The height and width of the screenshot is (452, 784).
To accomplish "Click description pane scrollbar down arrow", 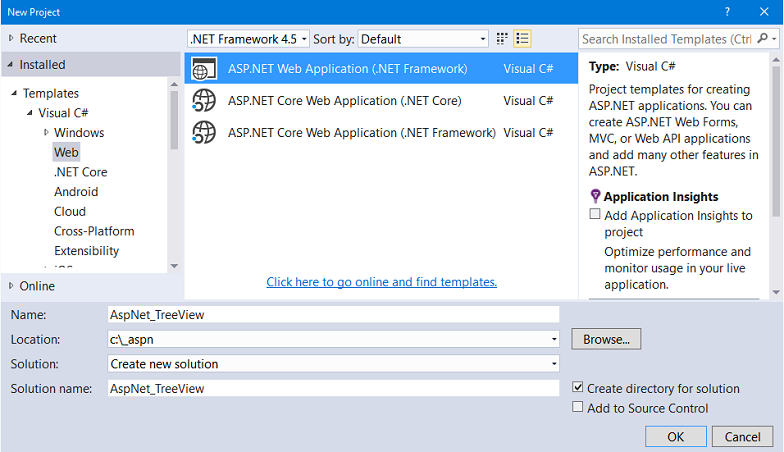I will tap(776, 292).
